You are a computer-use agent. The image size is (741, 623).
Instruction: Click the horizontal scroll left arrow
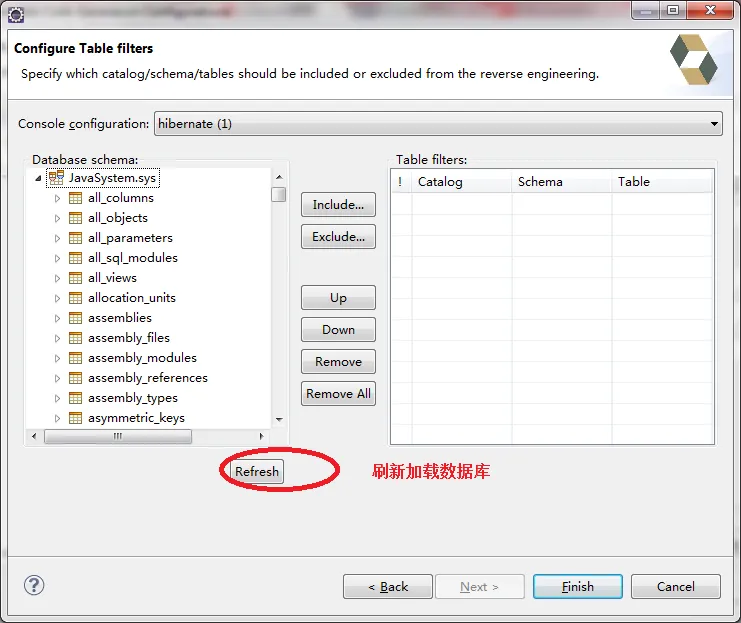(x=34, y=436)
